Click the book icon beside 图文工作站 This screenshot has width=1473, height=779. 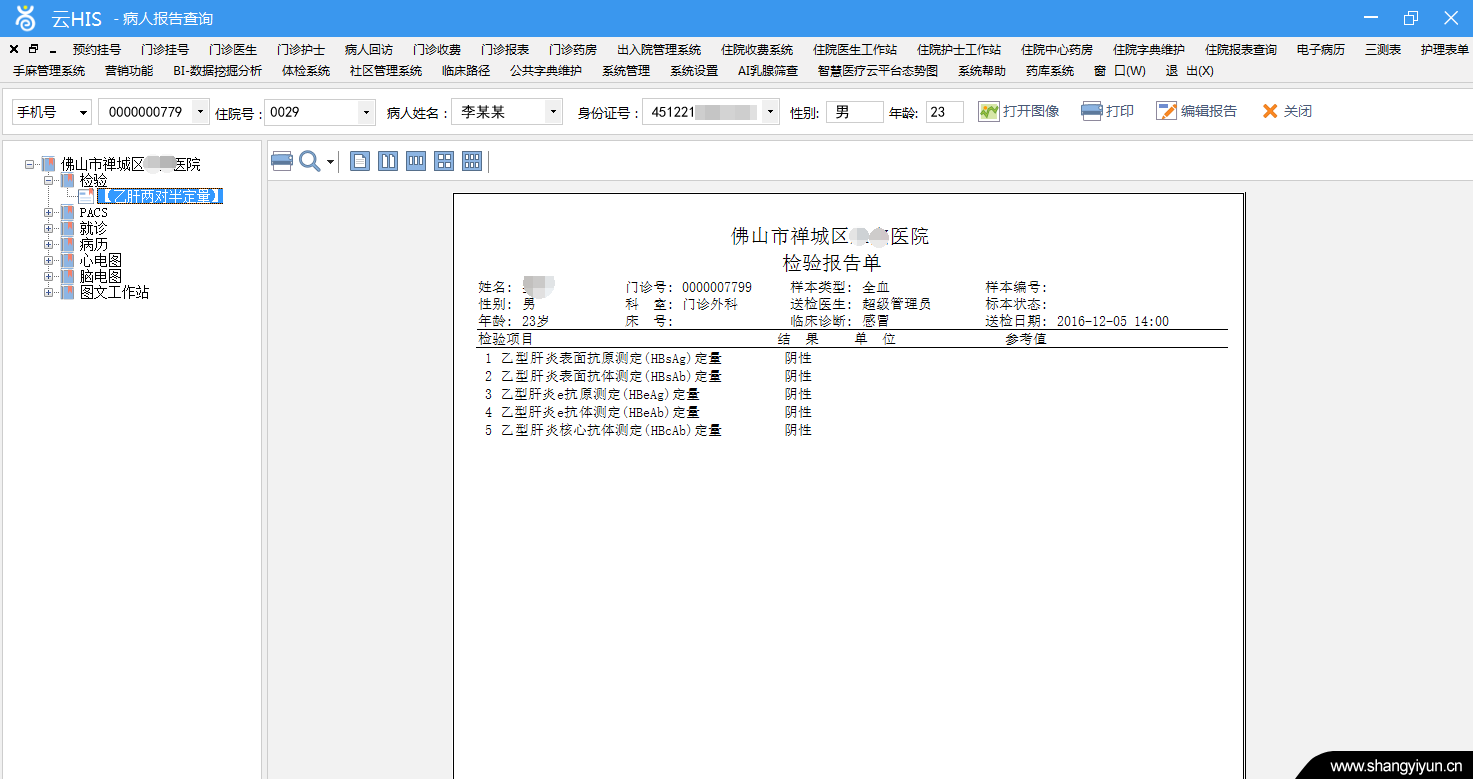click(68, 292)
